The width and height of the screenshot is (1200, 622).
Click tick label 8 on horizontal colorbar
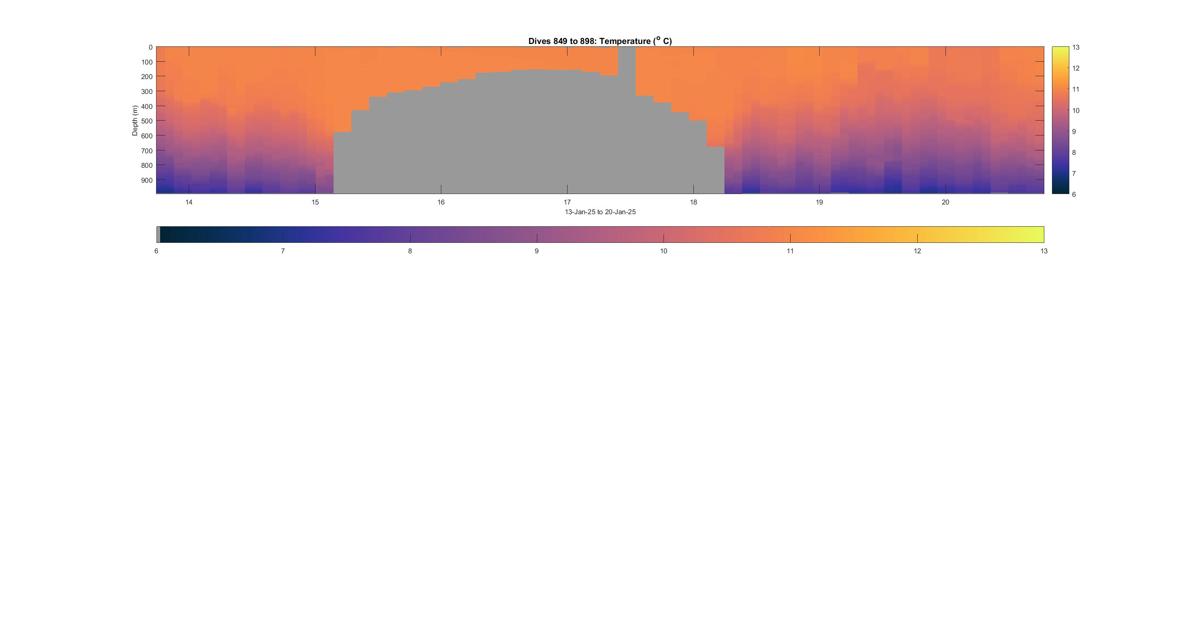coord(410,251)
